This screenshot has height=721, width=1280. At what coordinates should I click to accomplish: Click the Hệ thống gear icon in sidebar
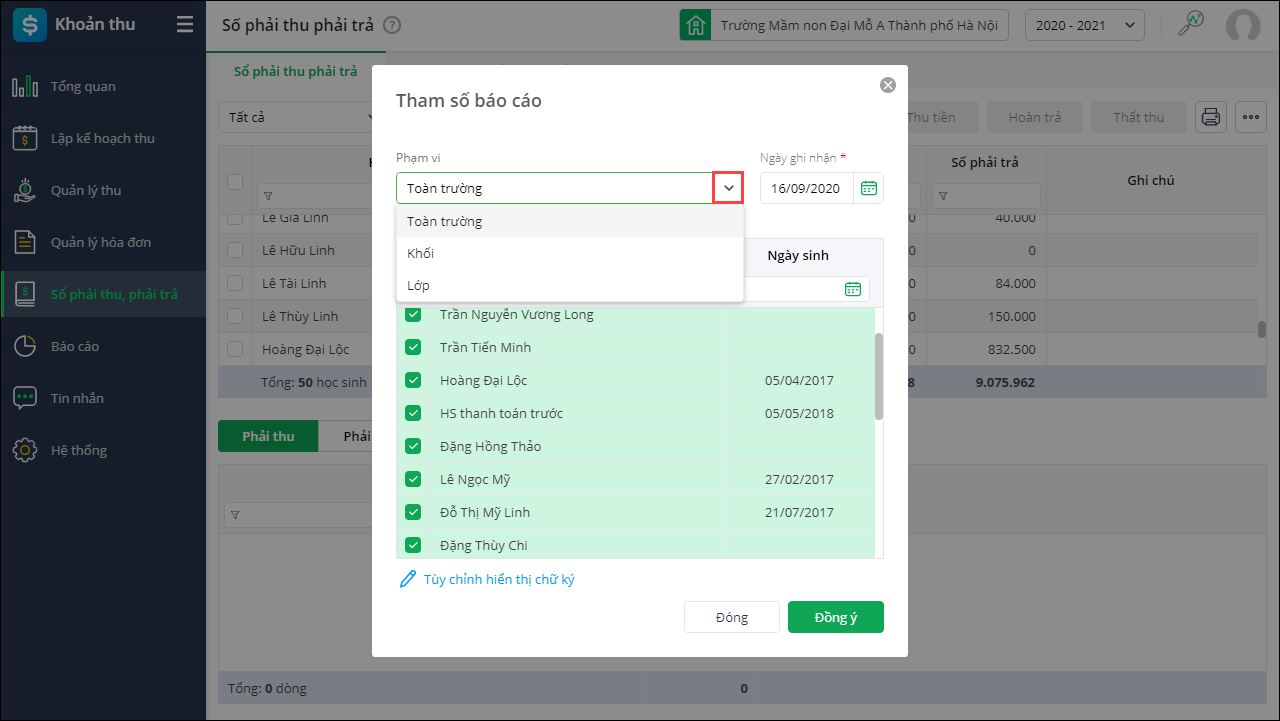coord(25,450)
